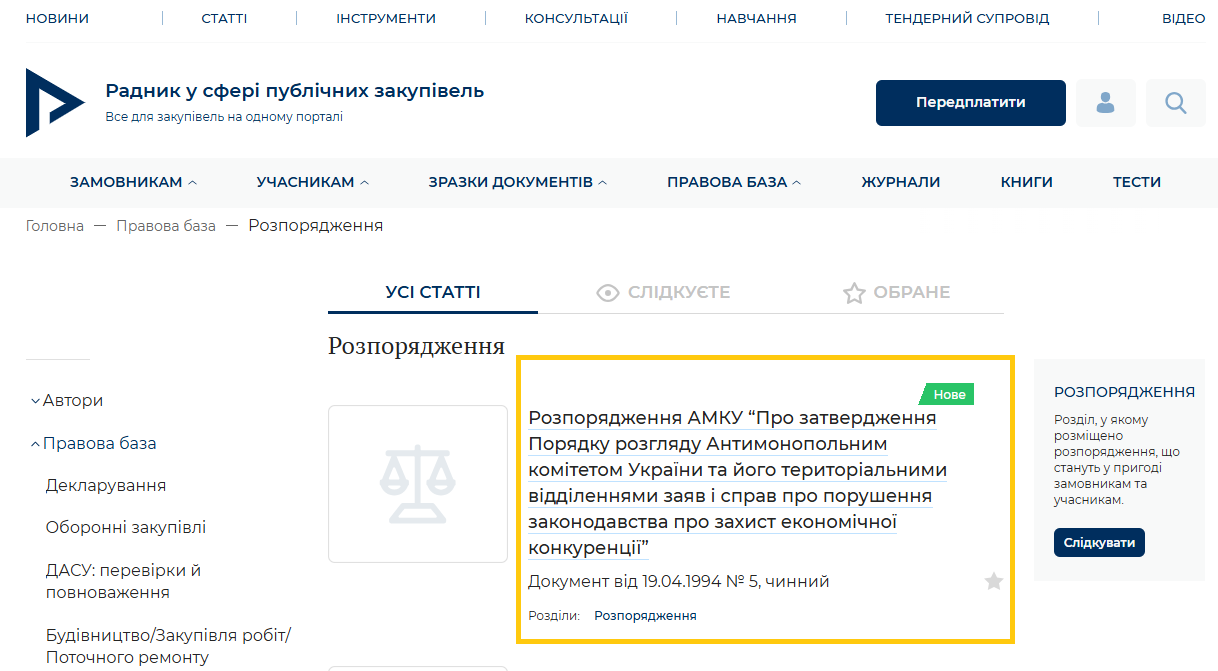Open the user account icon
This screenshot has width=1218, height=671.
click(x=1106, y=103)
